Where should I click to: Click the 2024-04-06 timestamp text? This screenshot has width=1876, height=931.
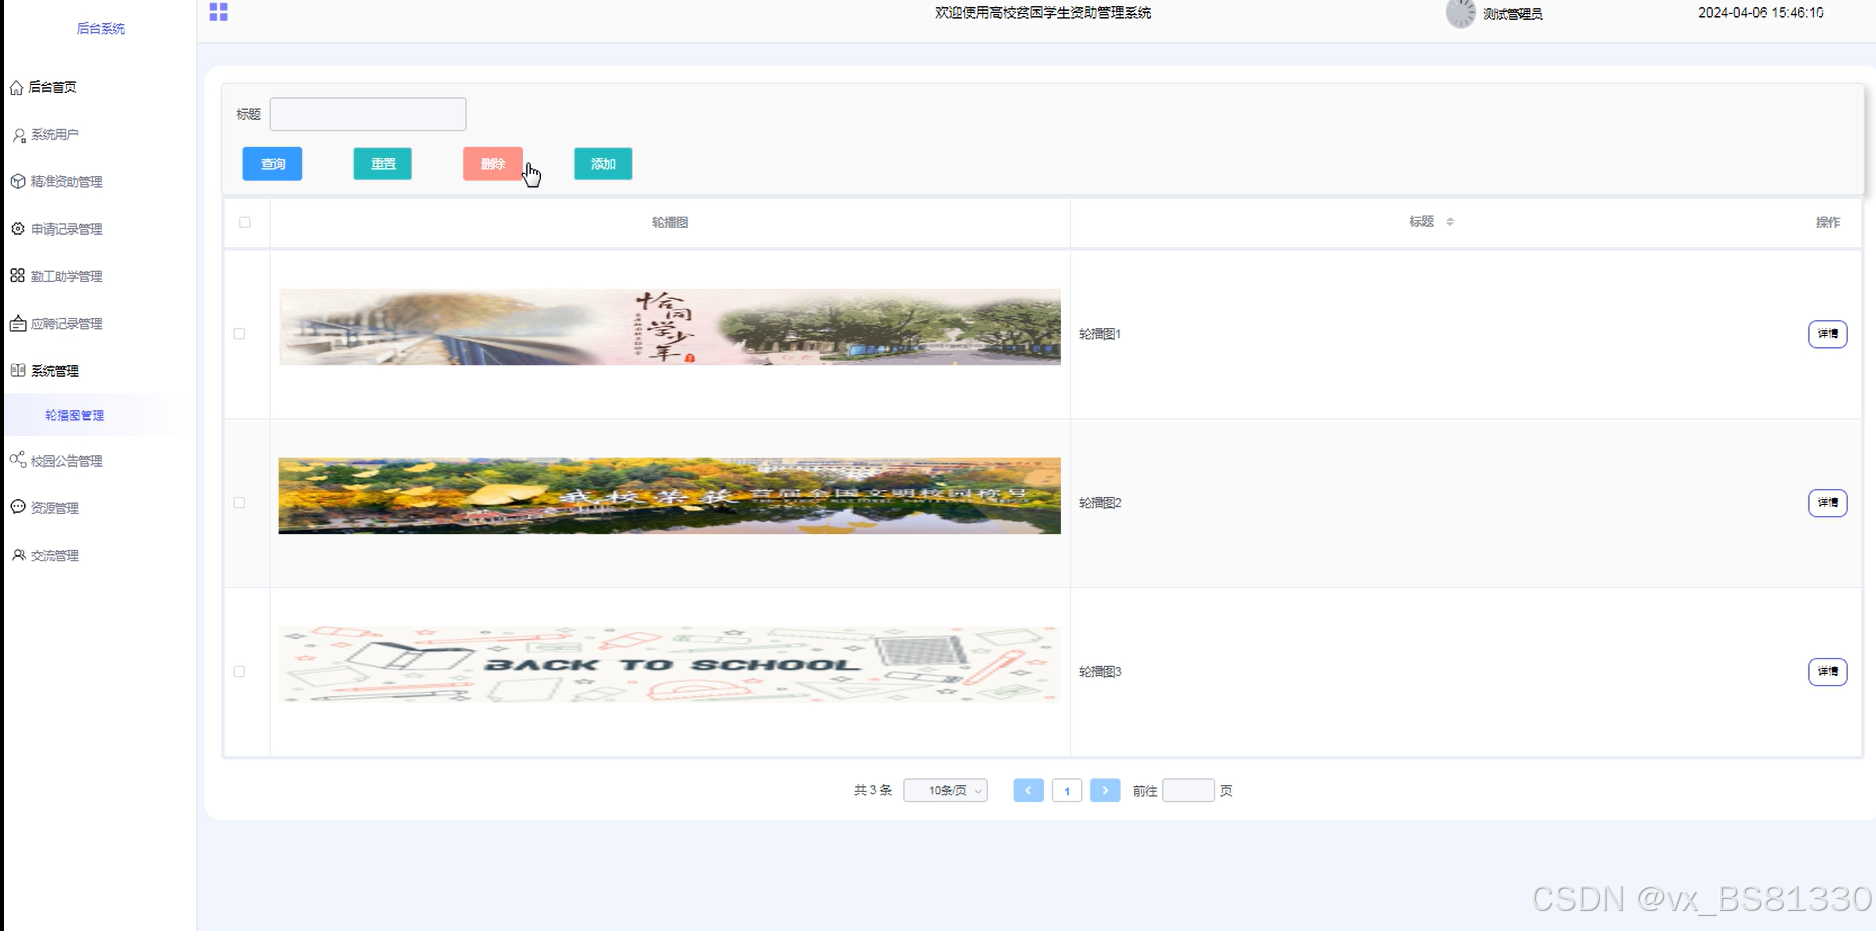tap(1760, 13)
